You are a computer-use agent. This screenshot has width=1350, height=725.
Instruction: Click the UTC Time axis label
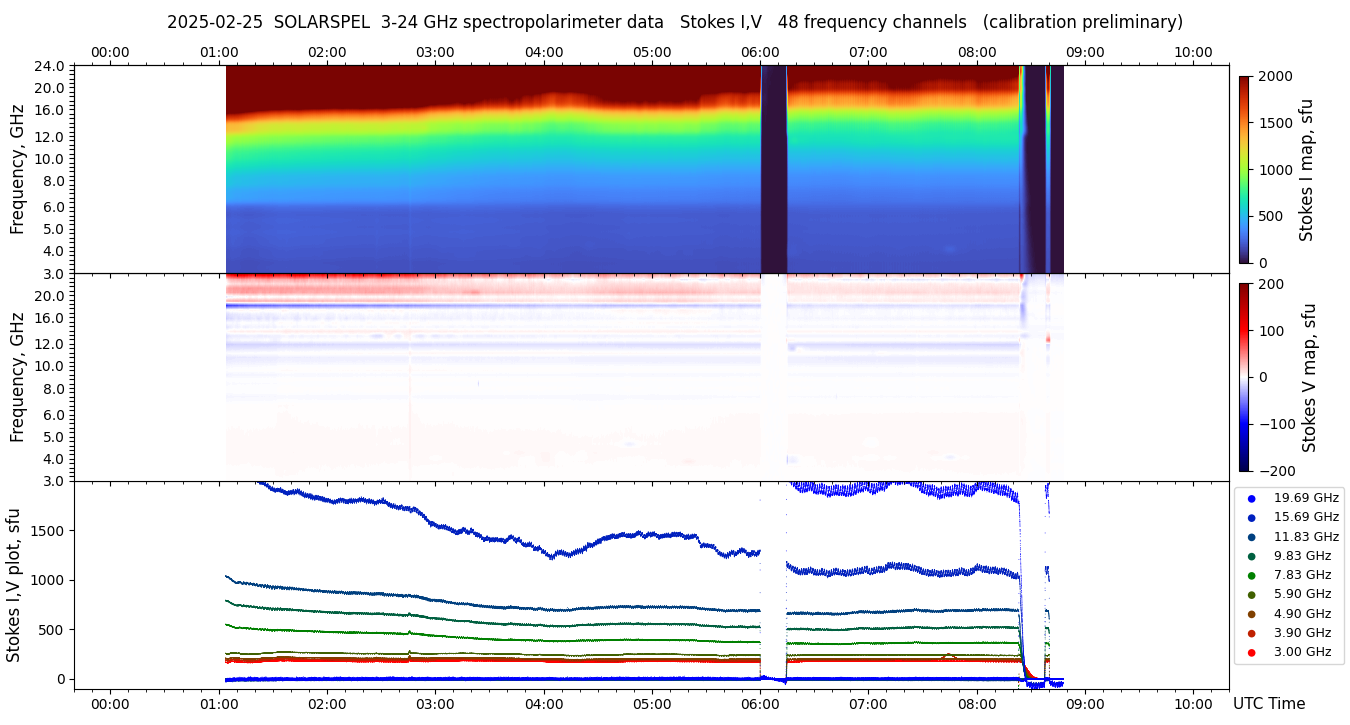1268,704
